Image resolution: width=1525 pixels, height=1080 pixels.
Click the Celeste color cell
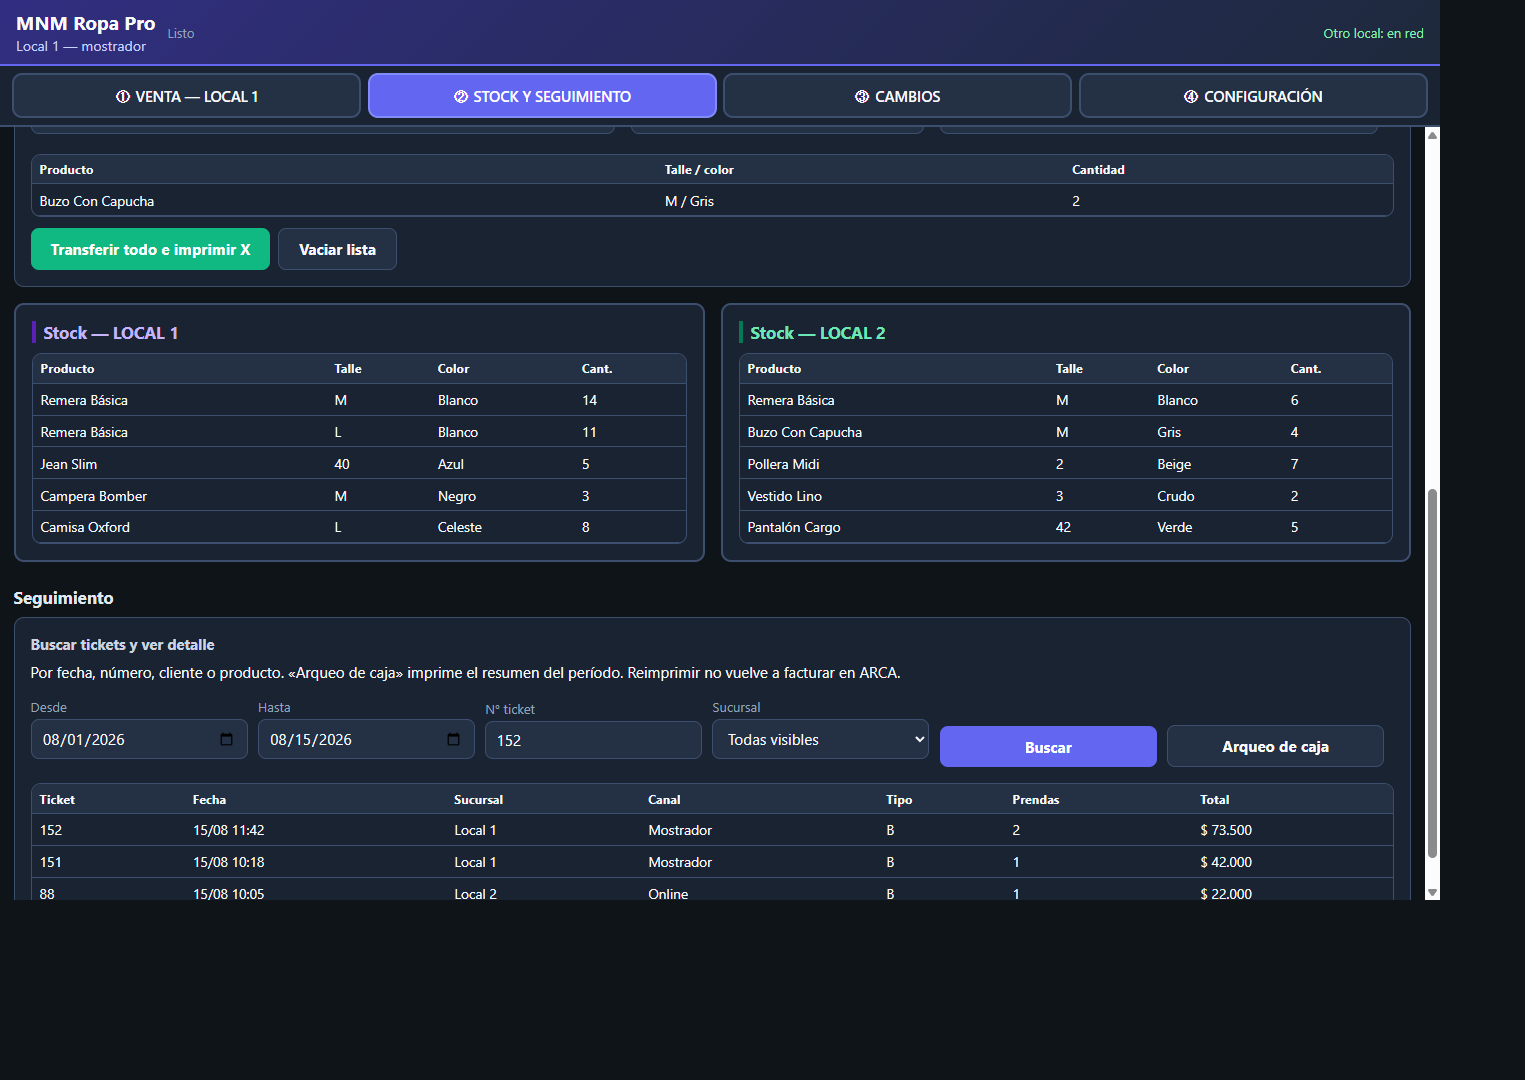pyautogui.click(x=460, y=527)
